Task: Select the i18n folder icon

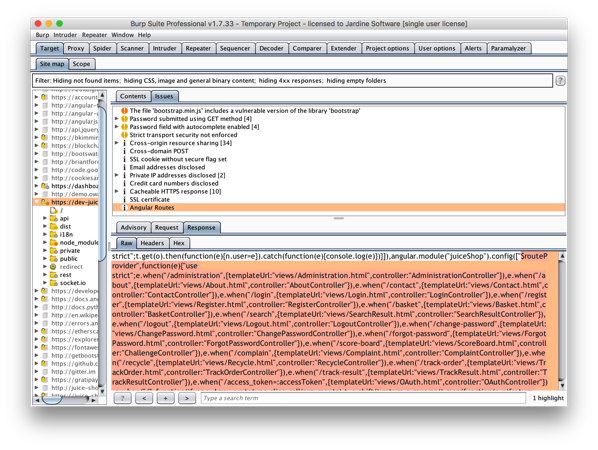Action: pyautogui.click(x=54, y=234)
